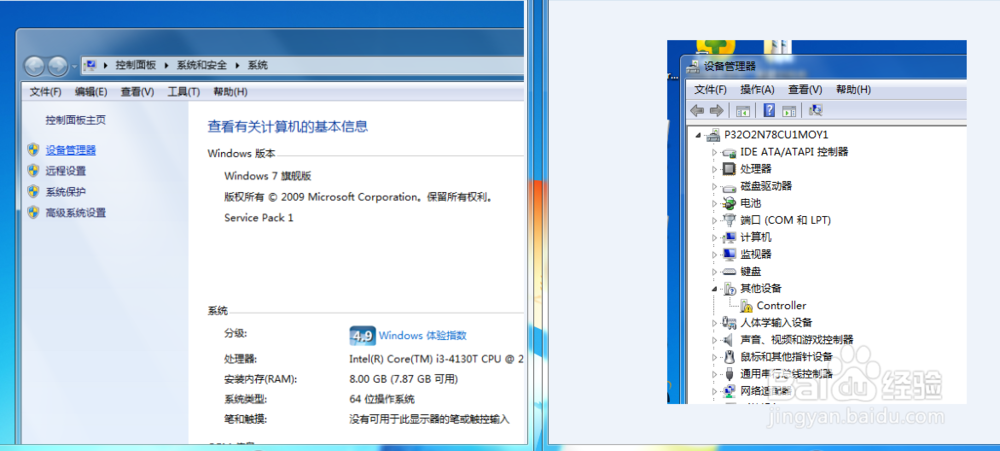Click the 声音、视频和游戏控制器 speaker icon
Image resolution: width=1000 pixels, height=451 pixels.
pos(729,340)
